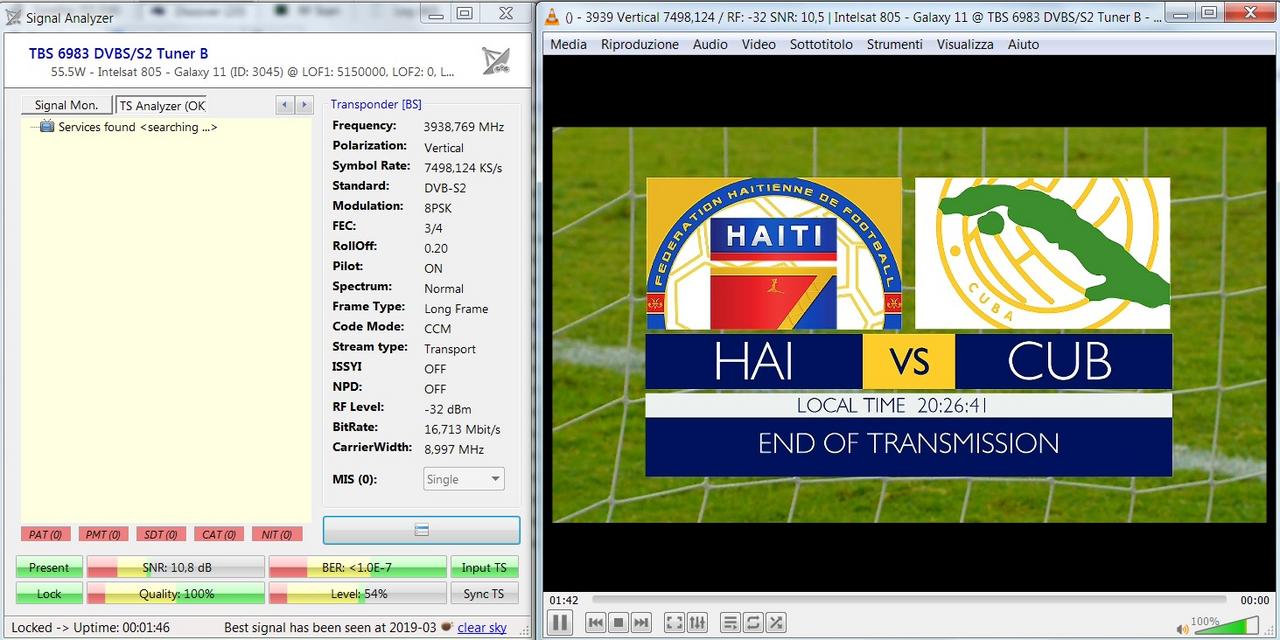
Task: Adjust the VLC volume slider
Action: (1227, 626)
